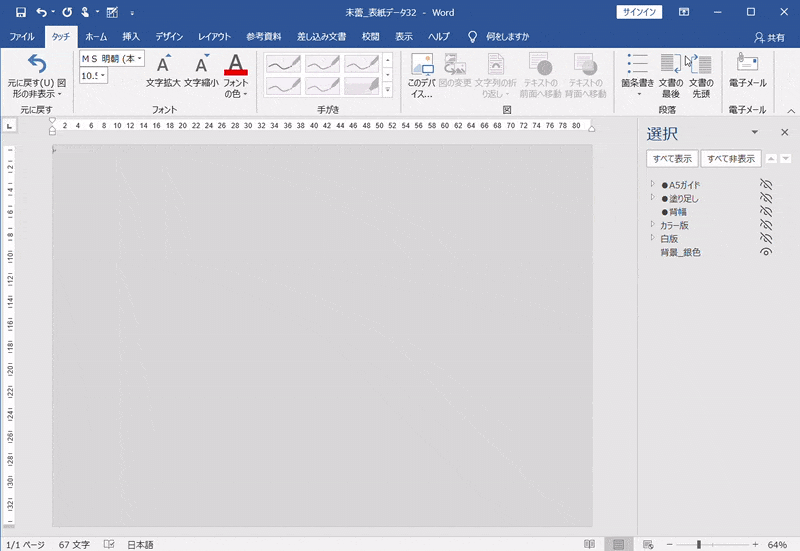Select the highlighter pen in 手がき gallery
This screenshot has width=800, height=551.
pyautogui.click(x=362, y=86)
